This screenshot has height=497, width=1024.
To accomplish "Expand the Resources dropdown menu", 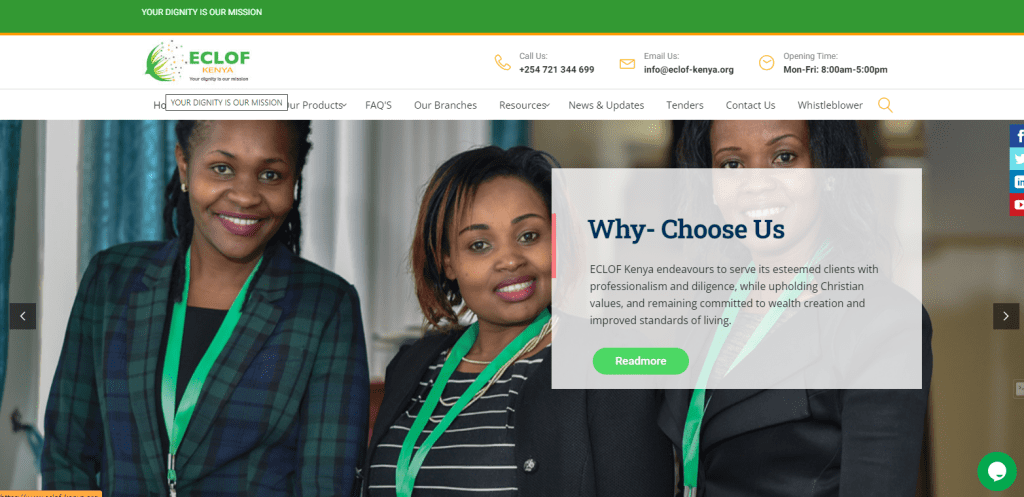I will click(x=524, y=105).
